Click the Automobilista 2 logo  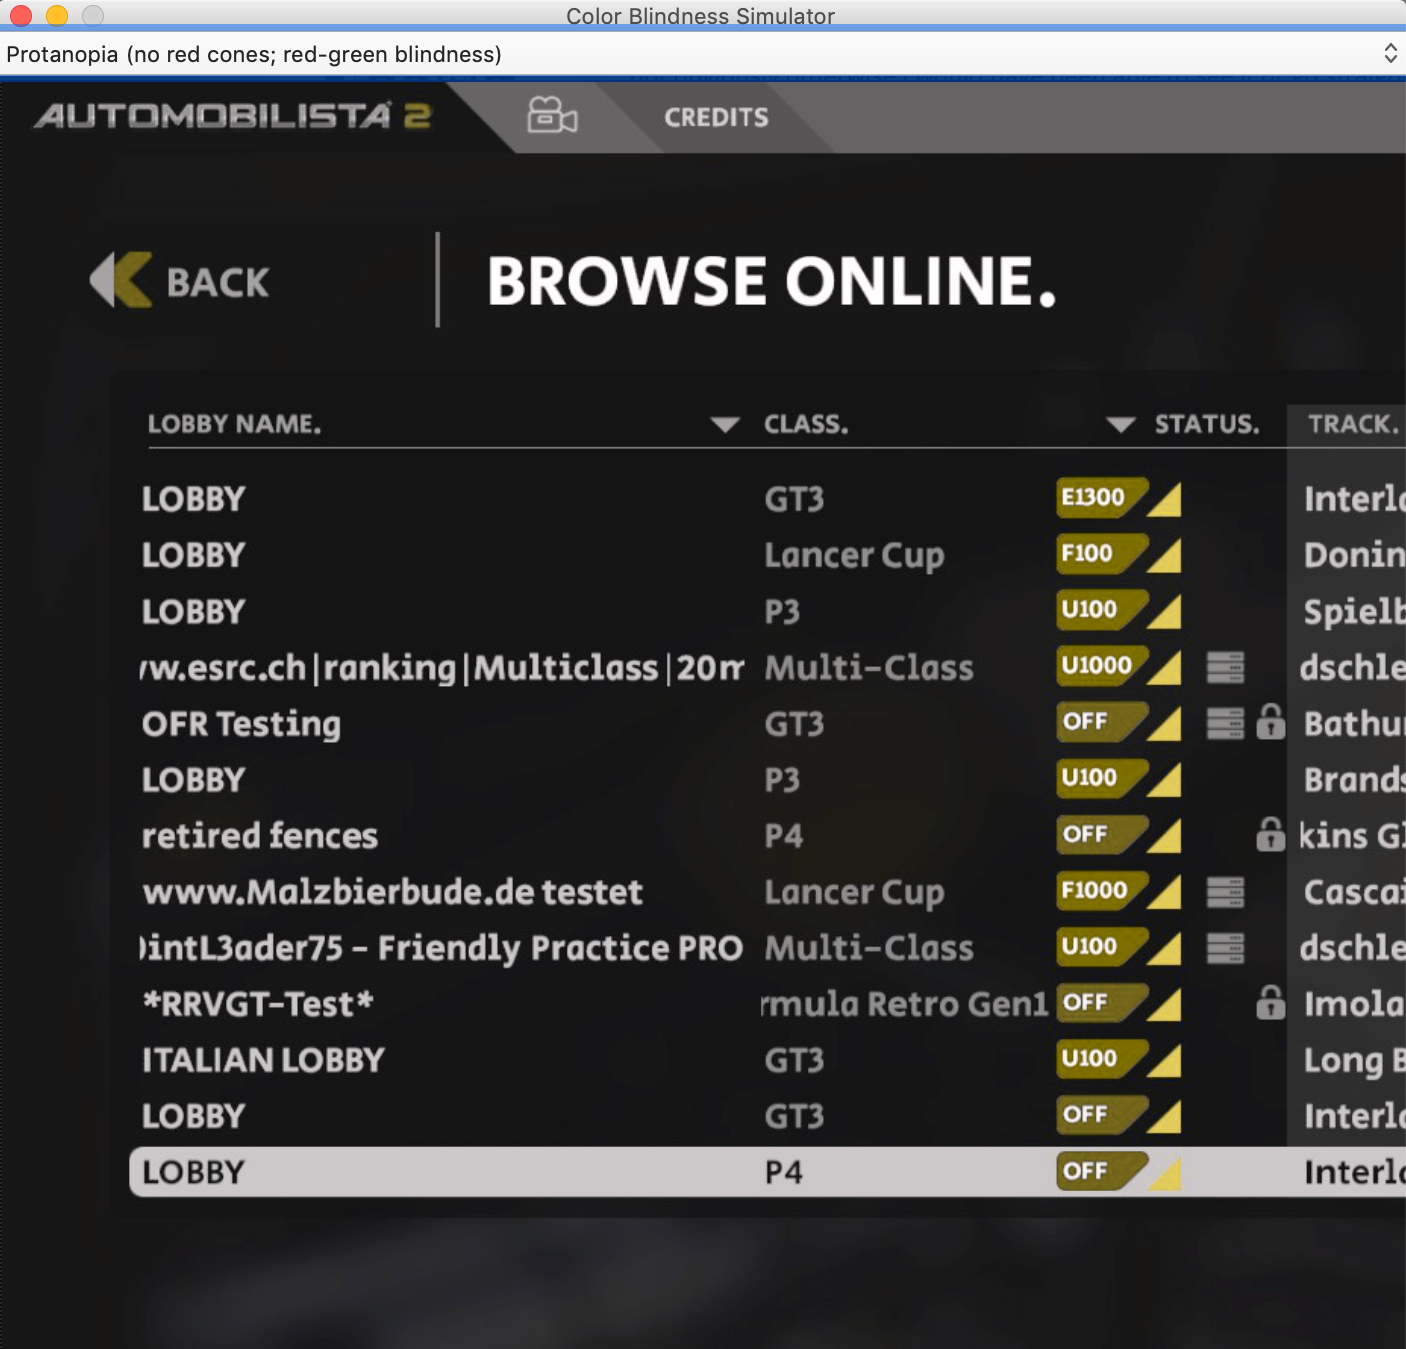click(x=232, y=116)
